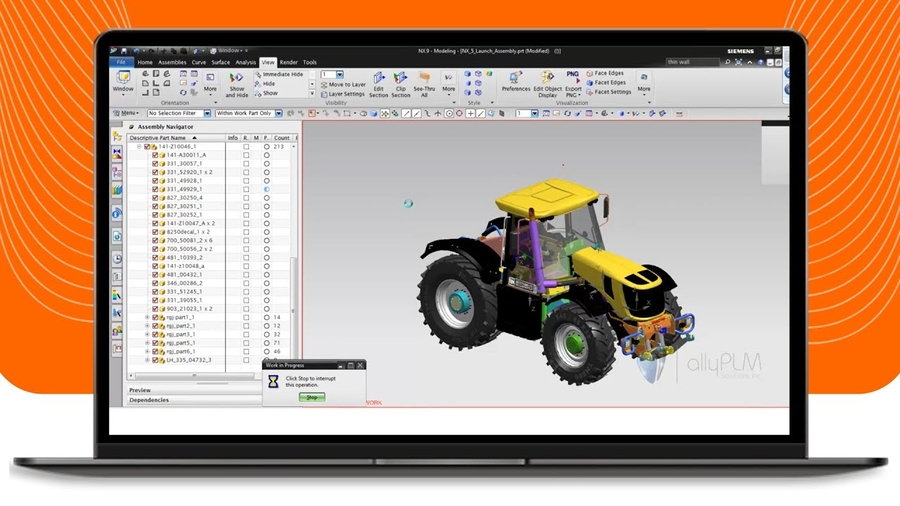The image size is (900, 506).
Task: Click the Save icon in title bar
Action: [x=123, y=51]
